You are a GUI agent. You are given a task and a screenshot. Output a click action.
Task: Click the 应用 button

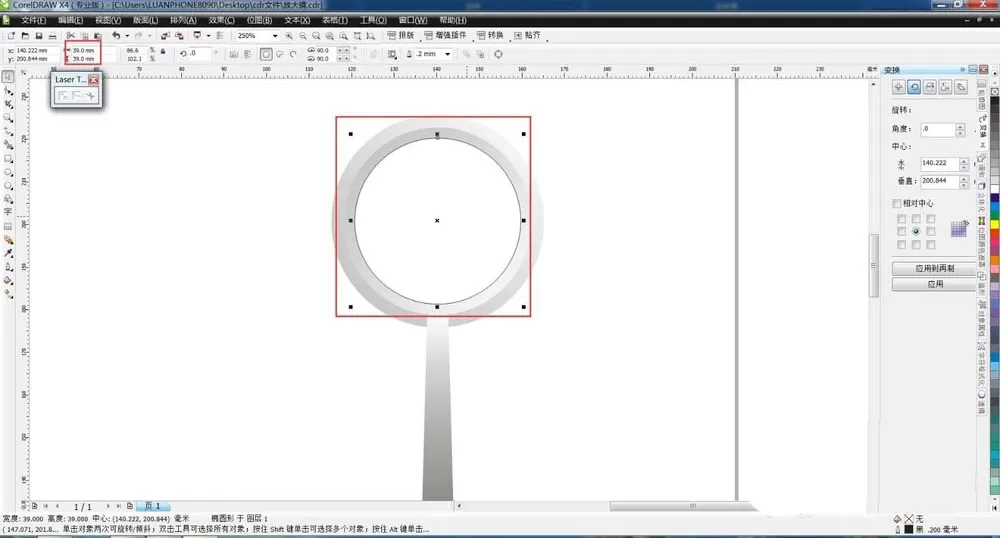(935, 284)
